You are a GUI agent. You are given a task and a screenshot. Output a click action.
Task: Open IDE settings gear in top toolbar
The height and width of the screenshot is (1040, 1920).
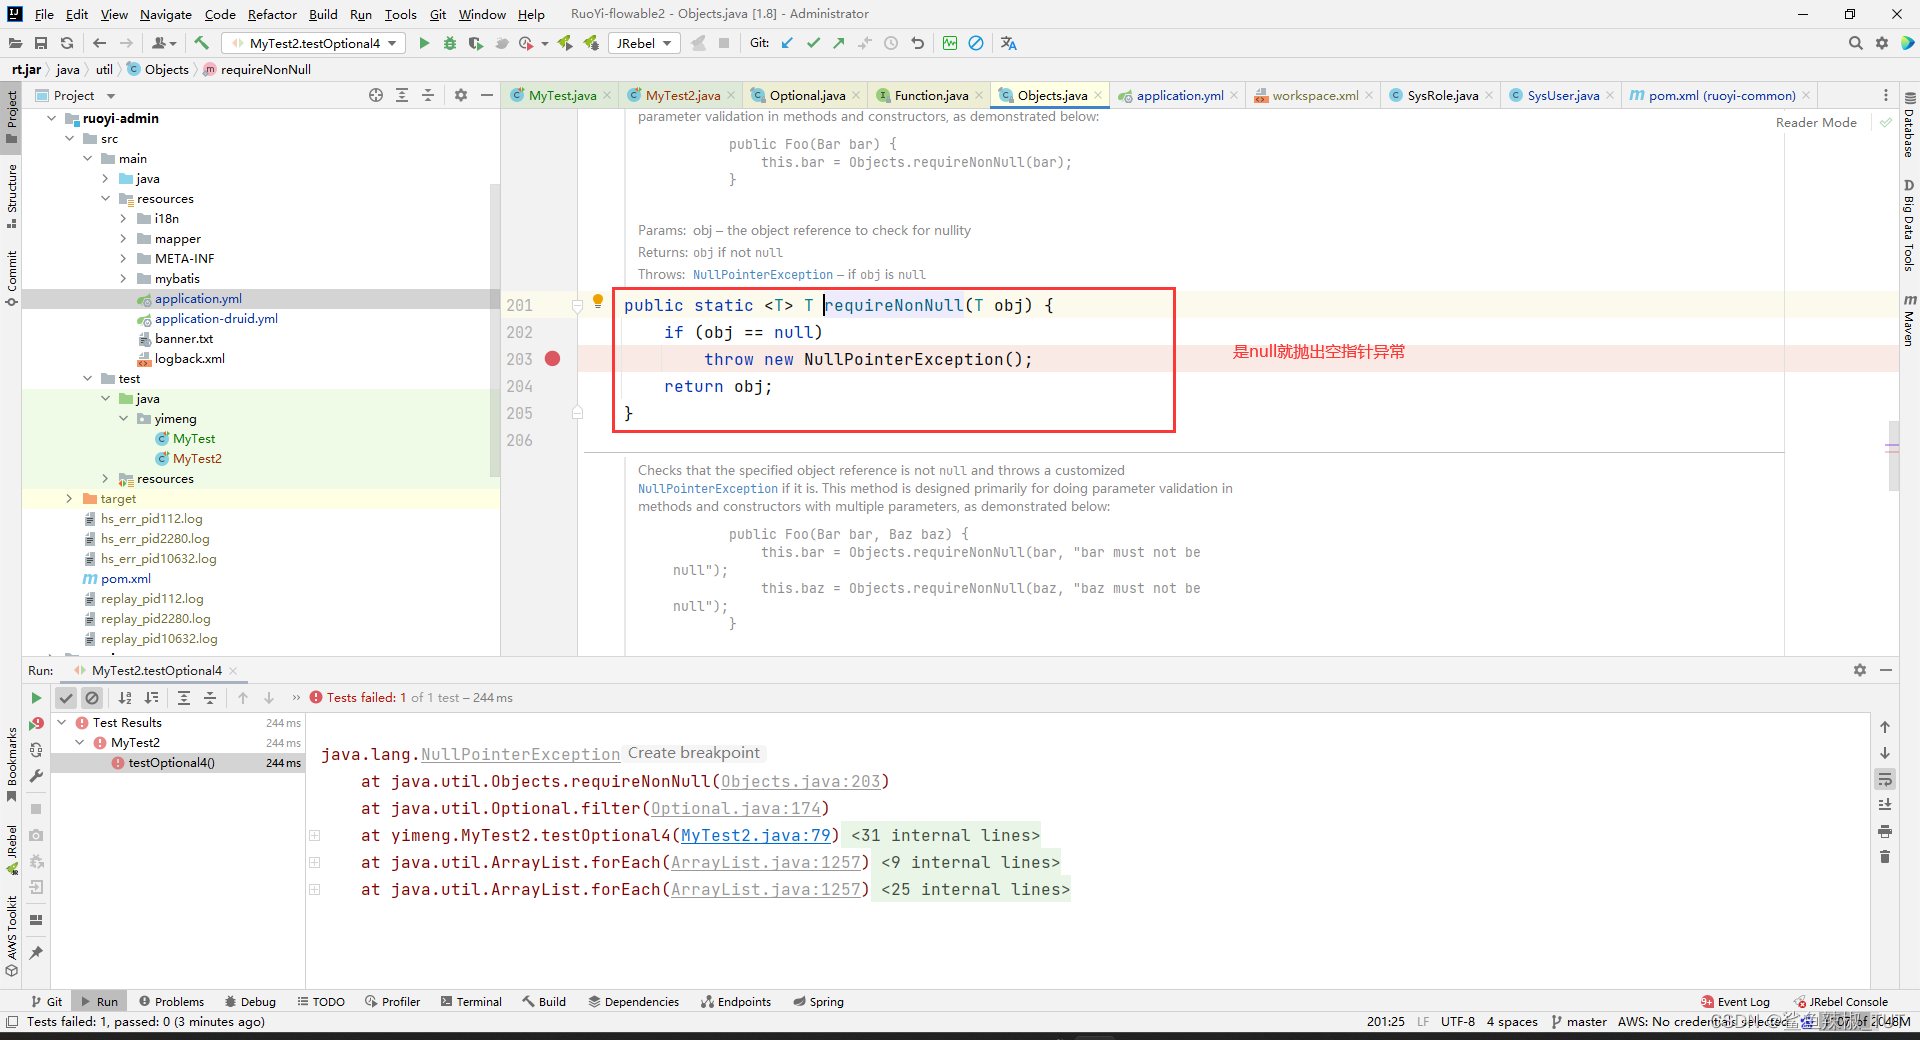point(1882,43)
